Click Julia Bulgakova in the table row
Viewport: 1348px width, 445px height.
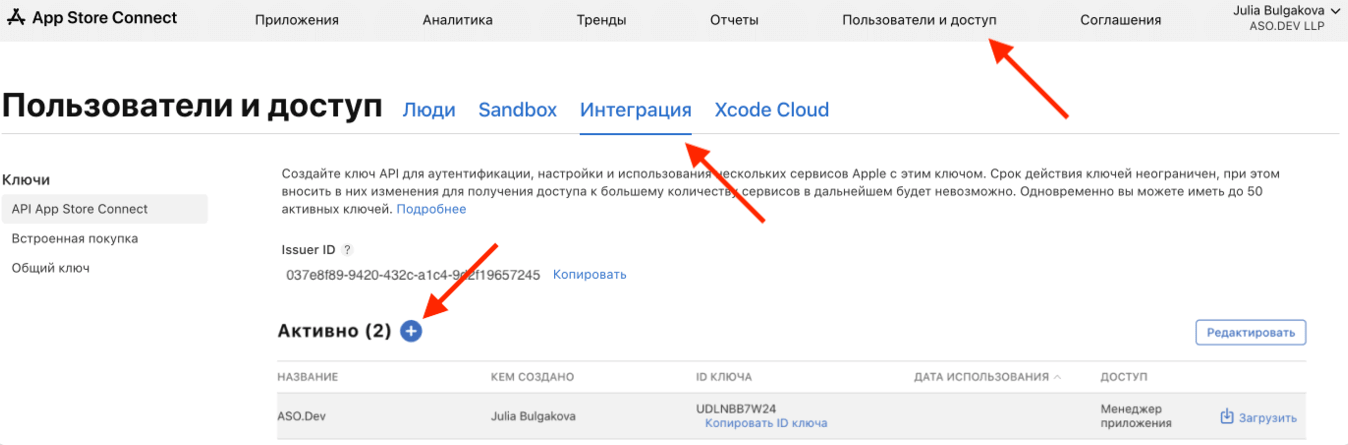533,415
